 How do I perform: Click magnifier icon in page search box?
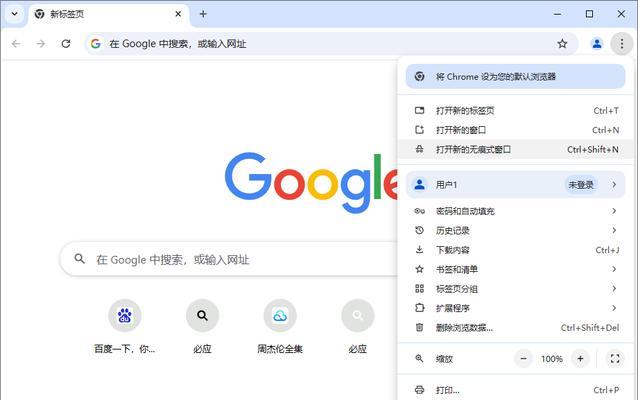[x=80, y=259]
